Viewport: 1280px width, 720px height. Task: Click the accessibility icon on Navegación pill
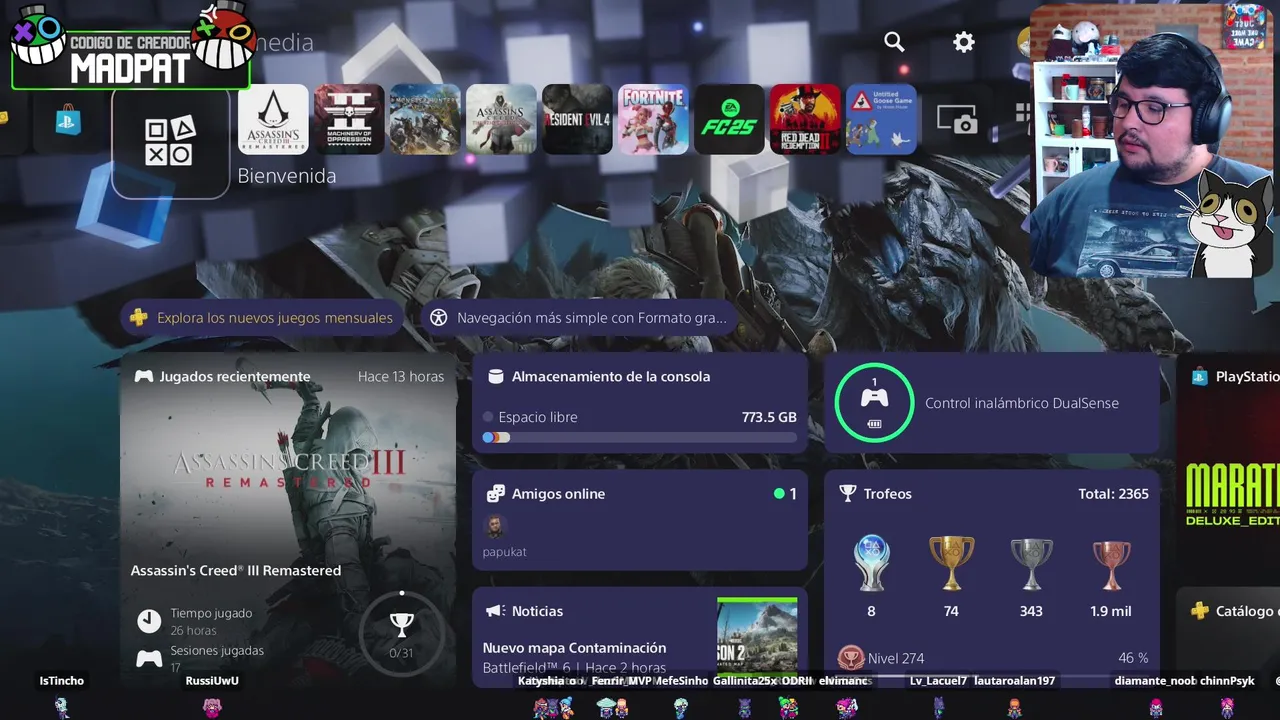(438, 318)
